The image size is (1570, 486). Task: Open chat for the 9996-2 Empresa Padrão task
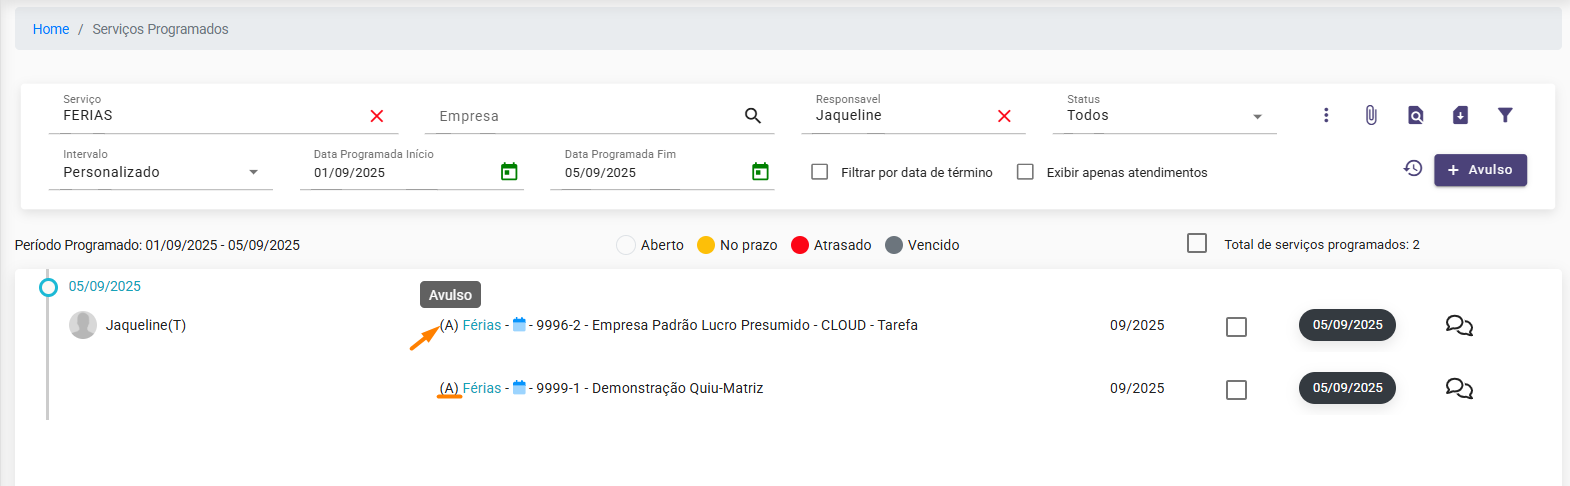pos(1459,325)
